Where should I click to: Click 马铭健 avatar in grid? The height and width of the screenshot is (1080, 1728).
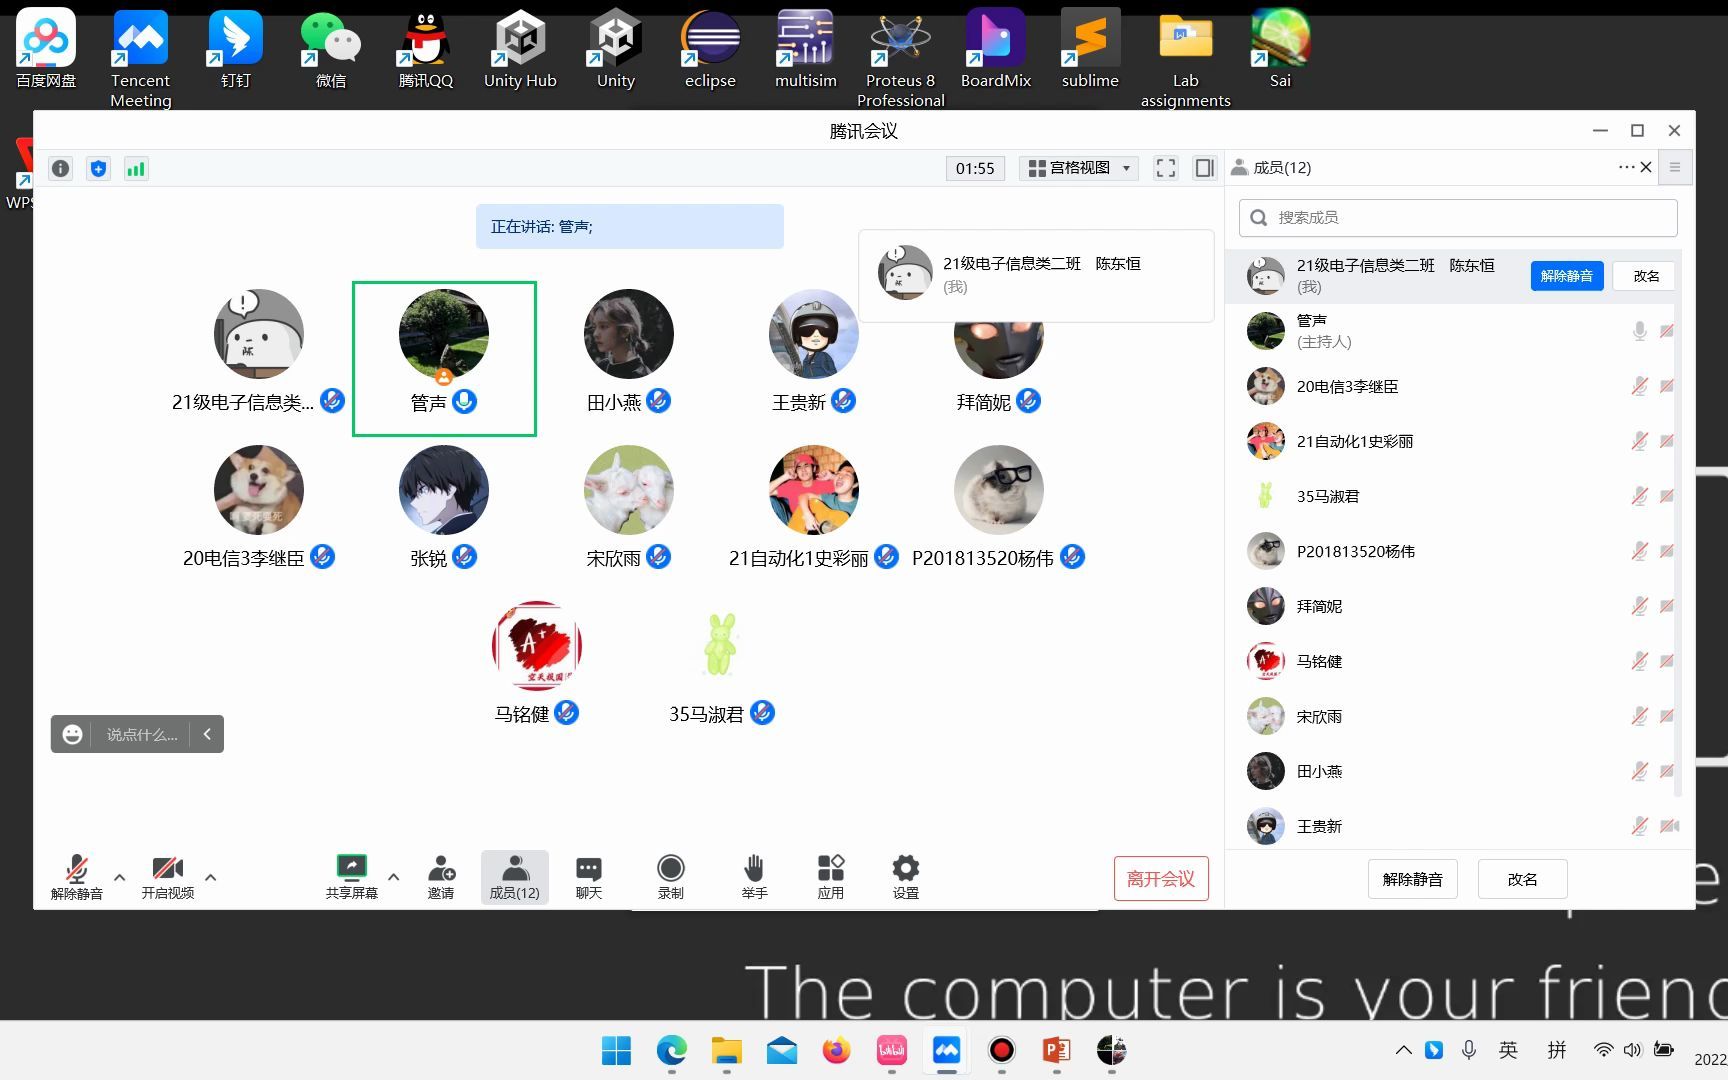537,646
